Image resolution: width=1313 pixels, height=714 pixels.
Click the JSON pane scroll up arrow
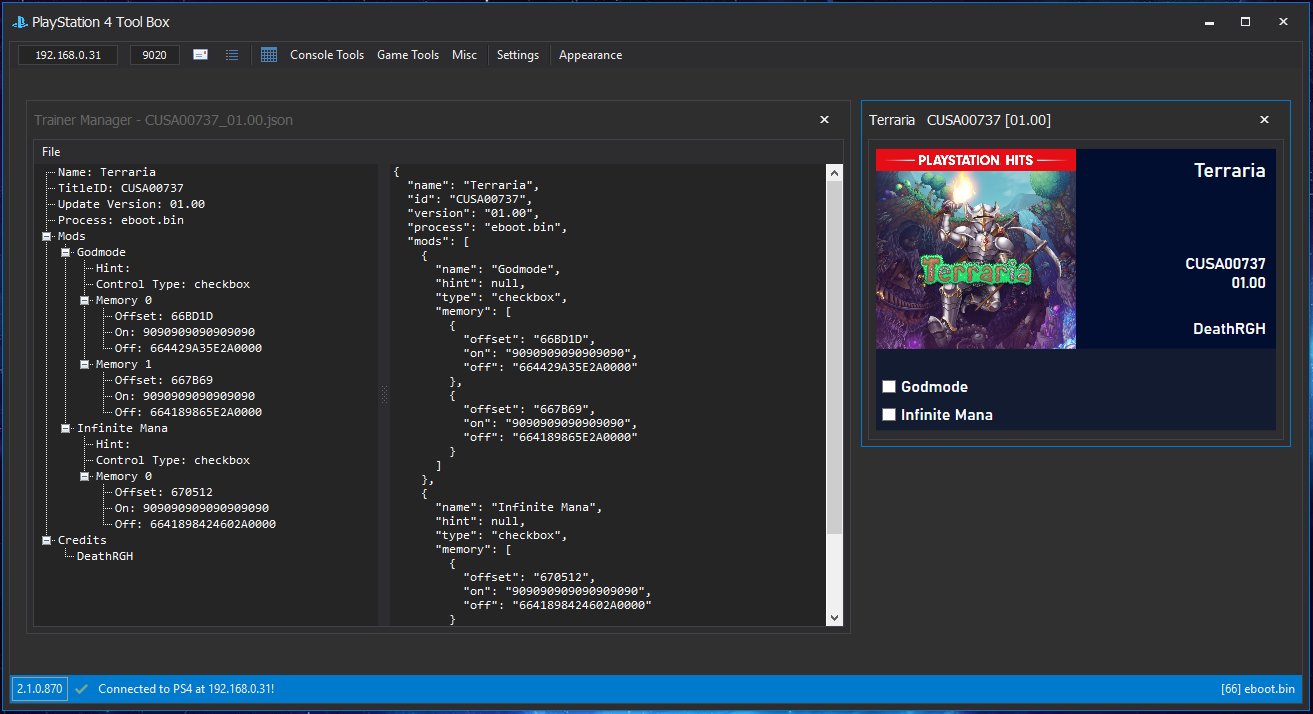835,173
